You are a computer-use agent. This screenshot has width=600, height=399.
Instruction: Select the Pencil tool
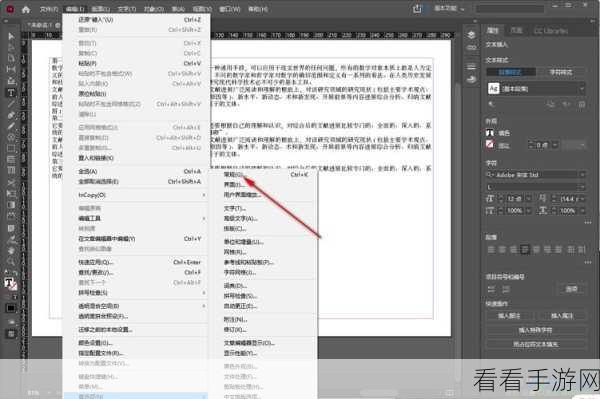11,126
